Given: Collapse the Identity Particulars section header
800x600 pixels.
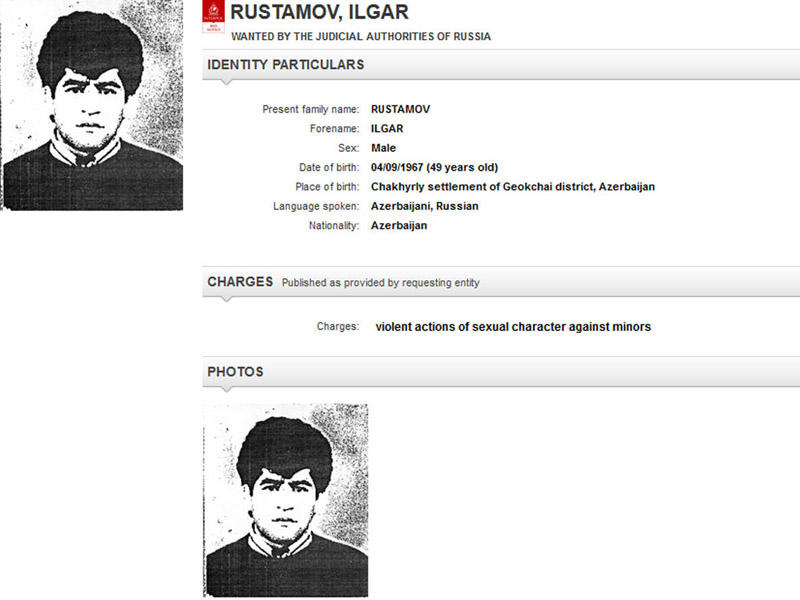Looking at the screenshot, I should point(285,65).
